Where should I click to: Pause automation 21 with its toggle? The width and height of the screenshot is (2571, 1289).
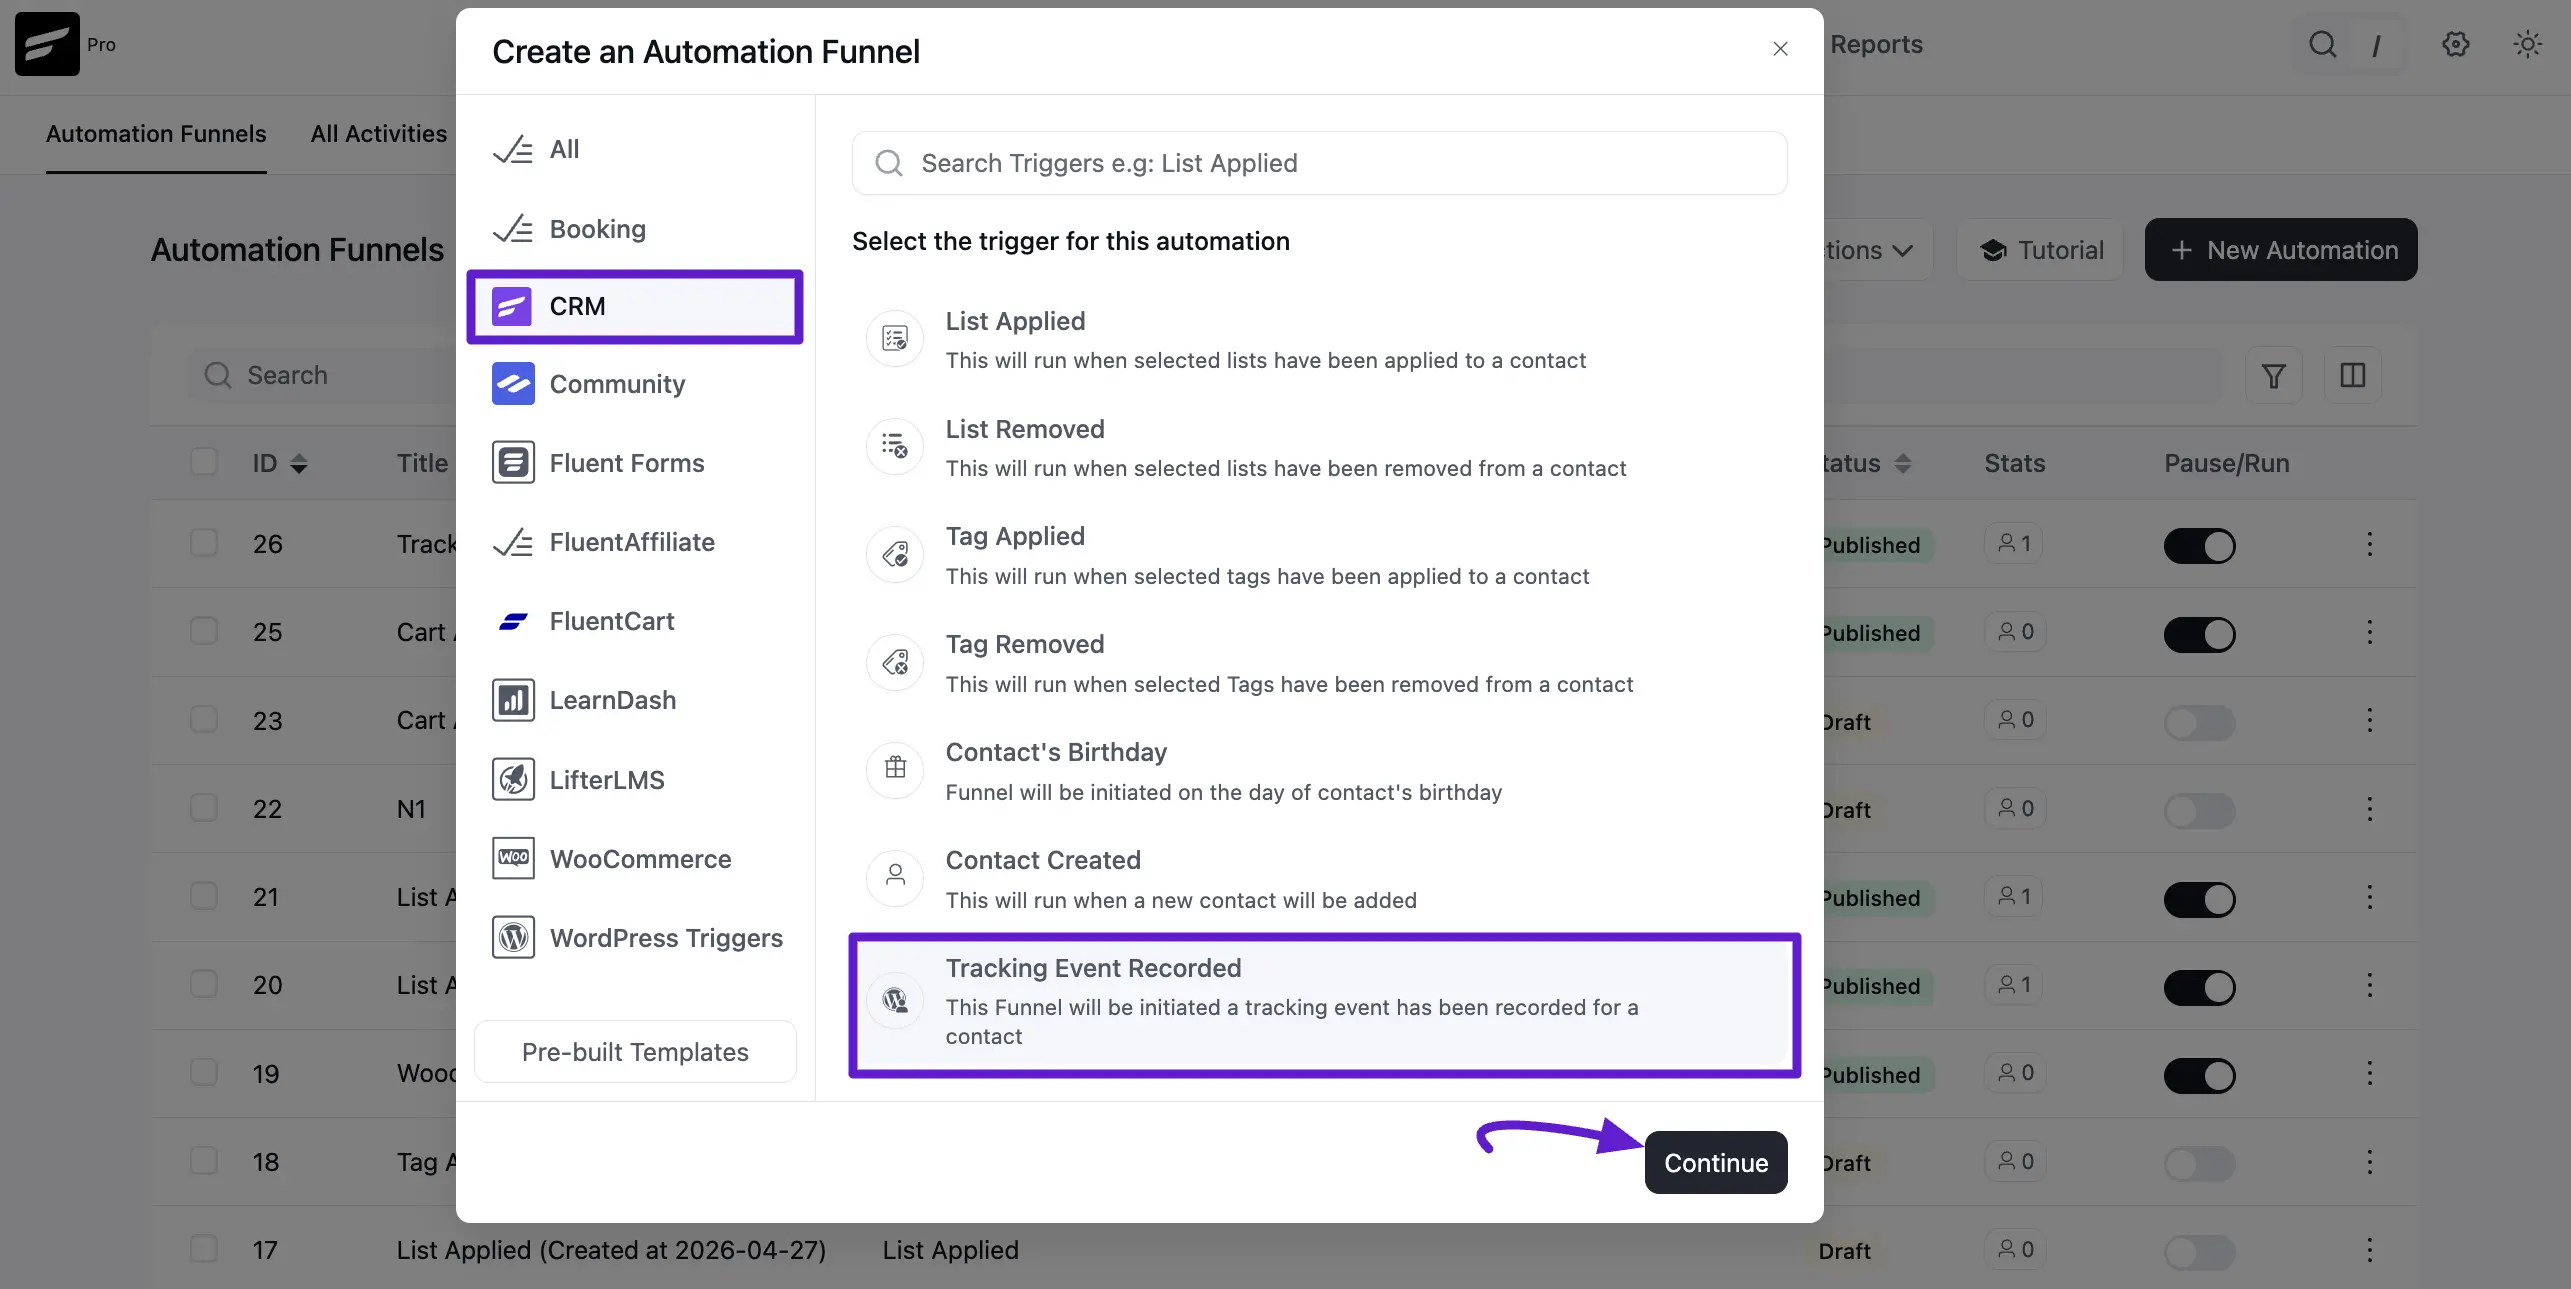(2199, 899)
